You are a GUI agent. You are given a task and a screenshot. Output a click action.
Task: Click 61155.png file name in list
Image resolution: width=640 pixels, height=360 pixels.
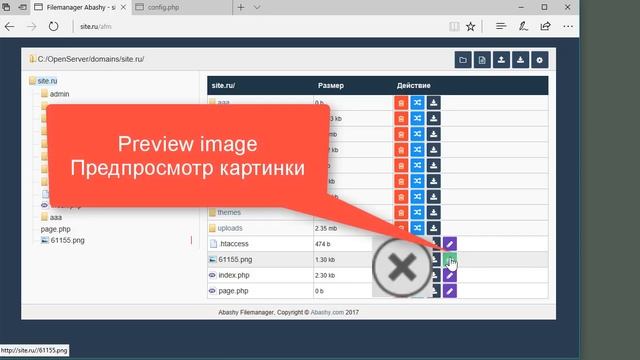click(x=235, y=260)
